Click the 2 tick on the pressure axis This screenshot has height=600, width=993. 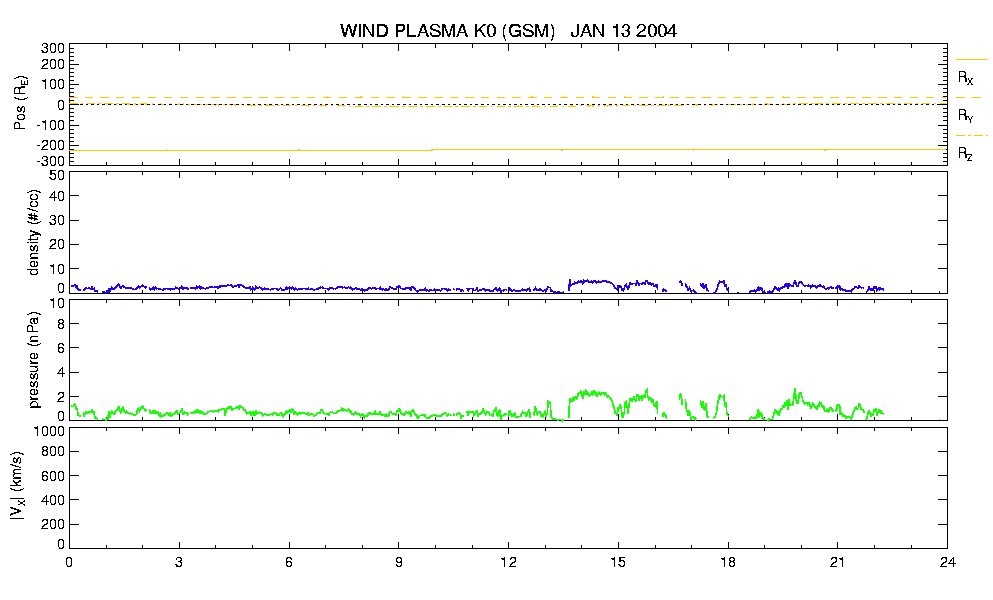tap(61, 397)
